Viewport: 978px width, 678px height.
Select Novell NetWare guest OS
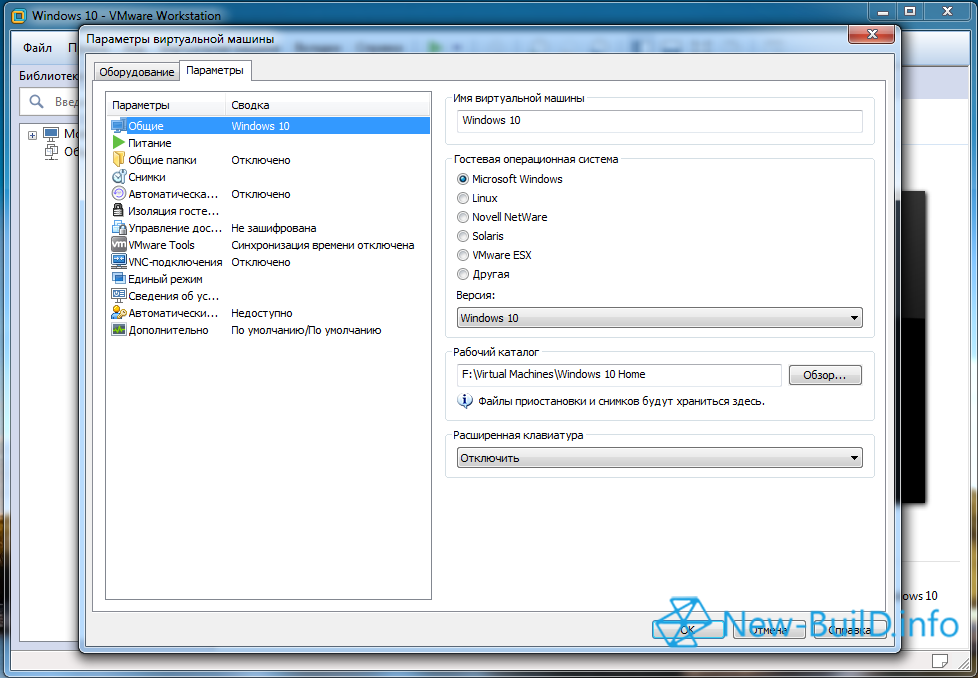tap(502, 217)
